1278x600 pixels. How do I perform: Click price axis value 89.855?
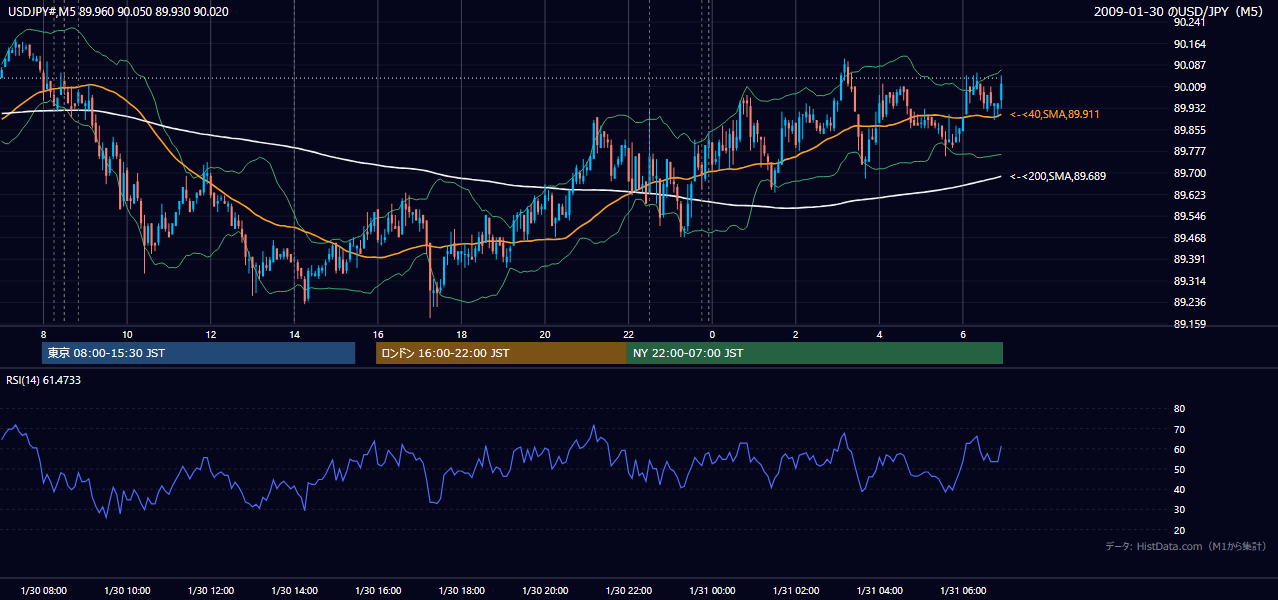1189,130
